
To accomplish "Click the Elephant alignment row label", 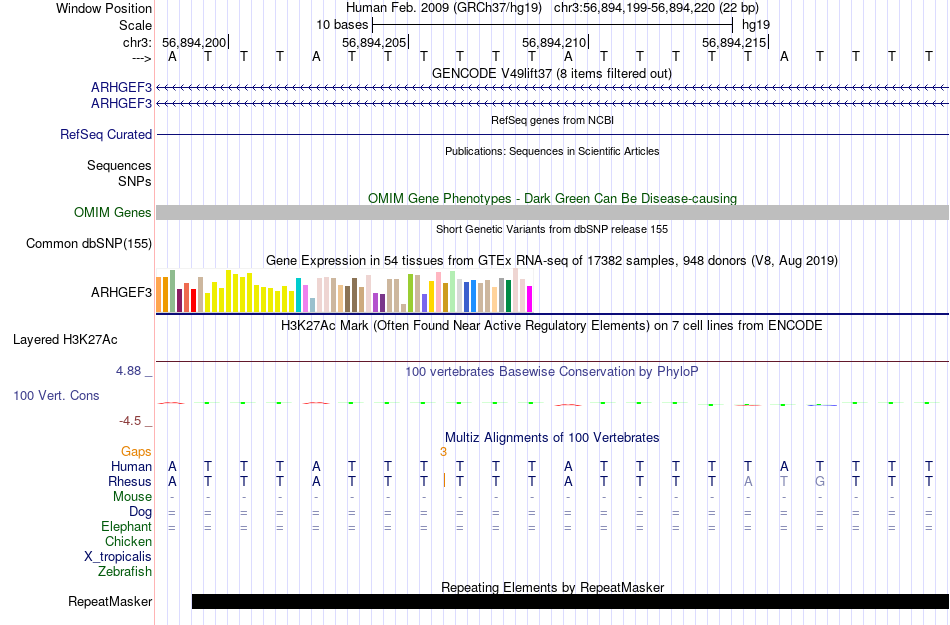I will [126, 526].
